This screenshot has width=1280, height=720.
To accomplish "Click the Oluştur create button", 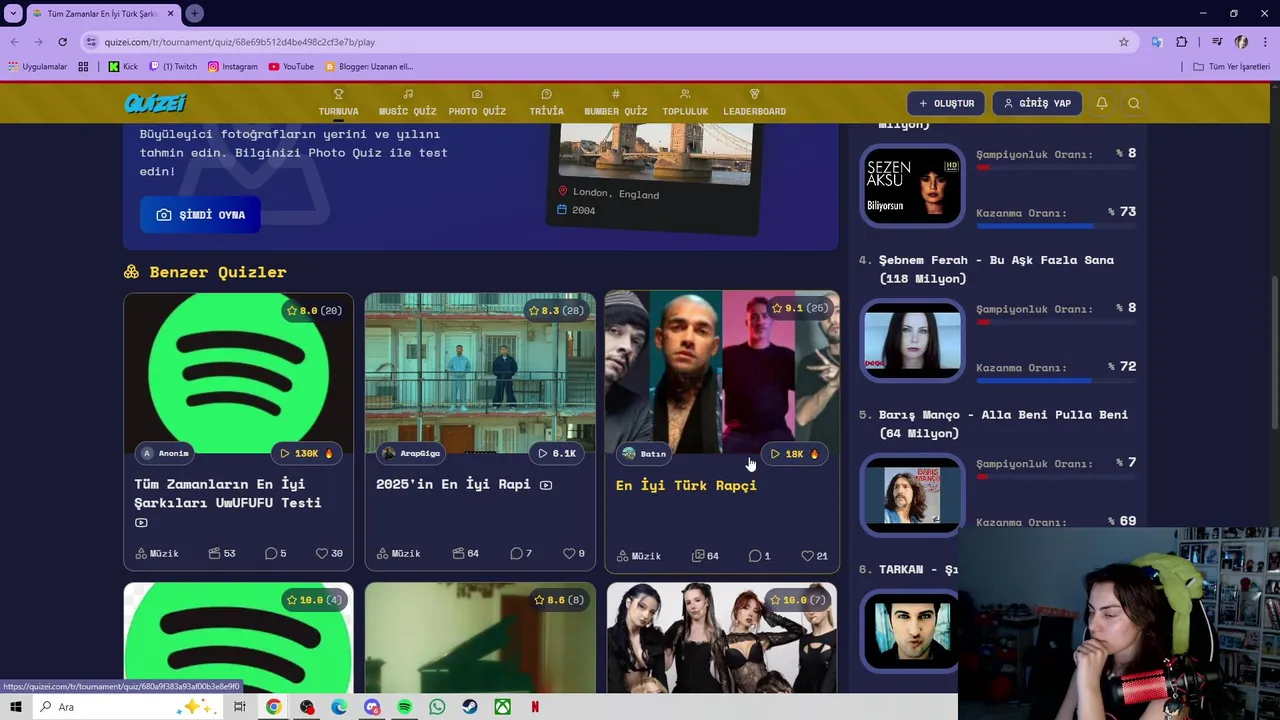I will [x=946, y=103].
